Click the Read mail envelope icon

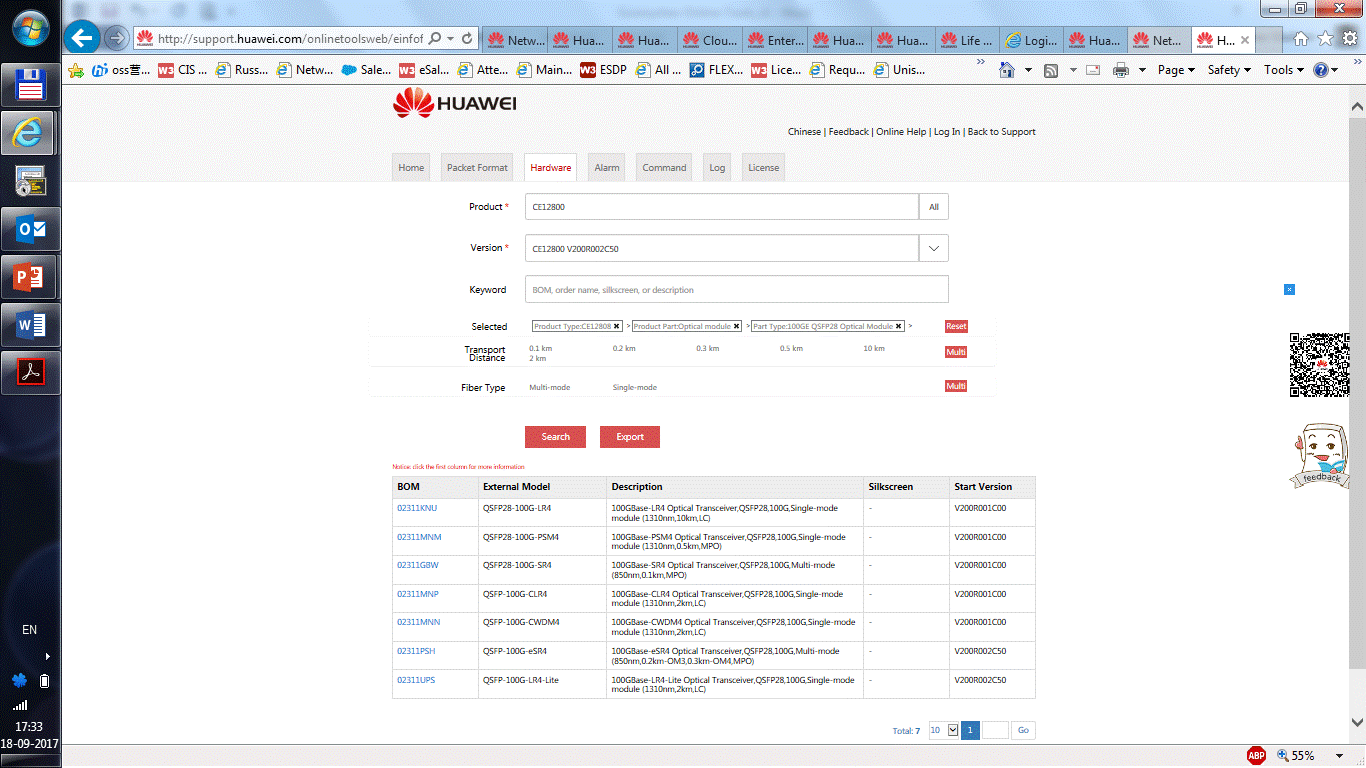pos(1093,70)
